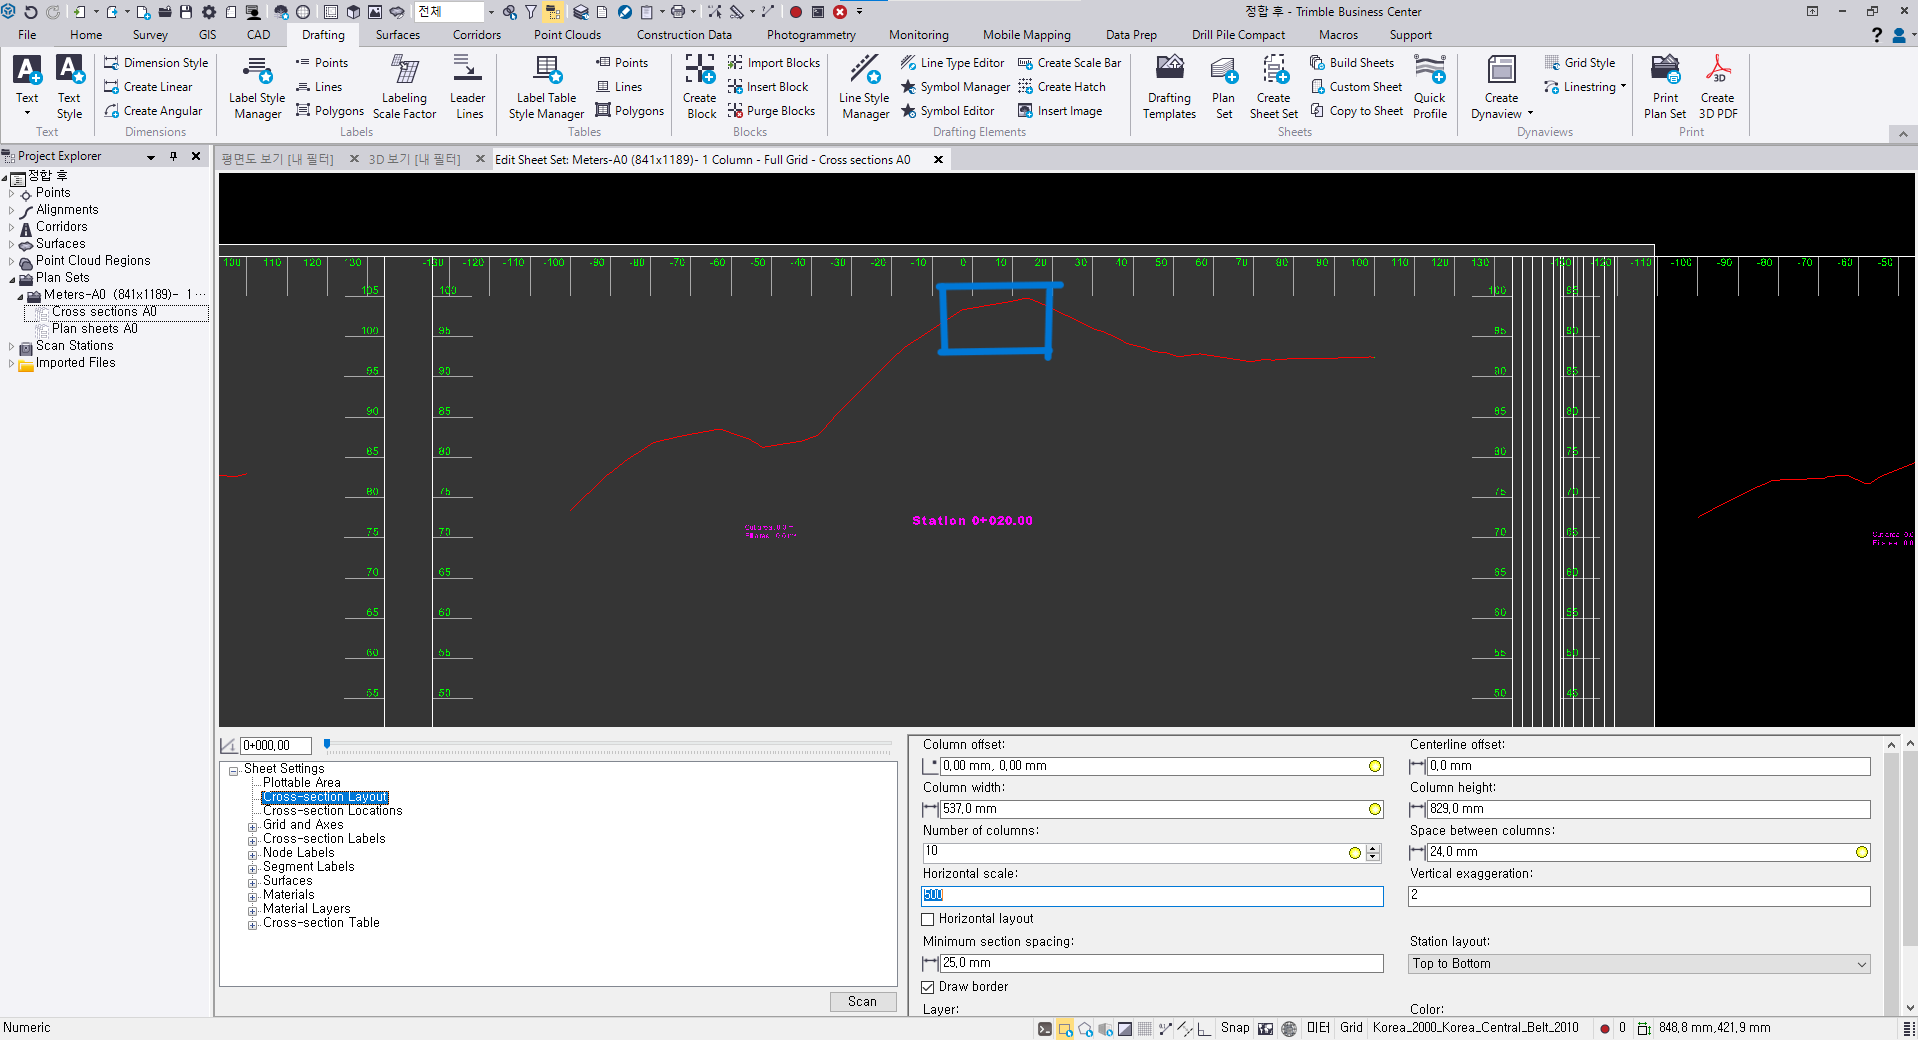Click the Column width input field
Image resolution: width=1918 pixels, height=1040 pixels.
click(x=1150, y=809)
